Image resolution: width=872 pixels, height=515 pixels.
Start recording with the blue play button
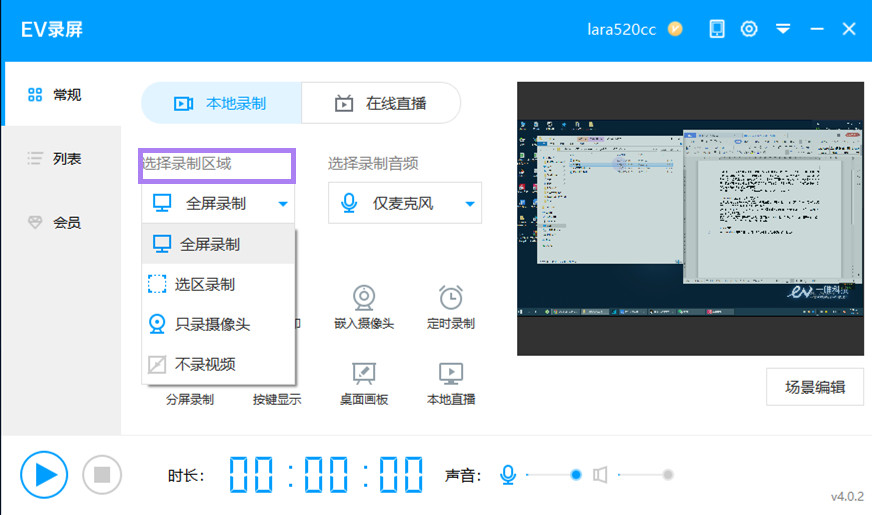(44, 475)
